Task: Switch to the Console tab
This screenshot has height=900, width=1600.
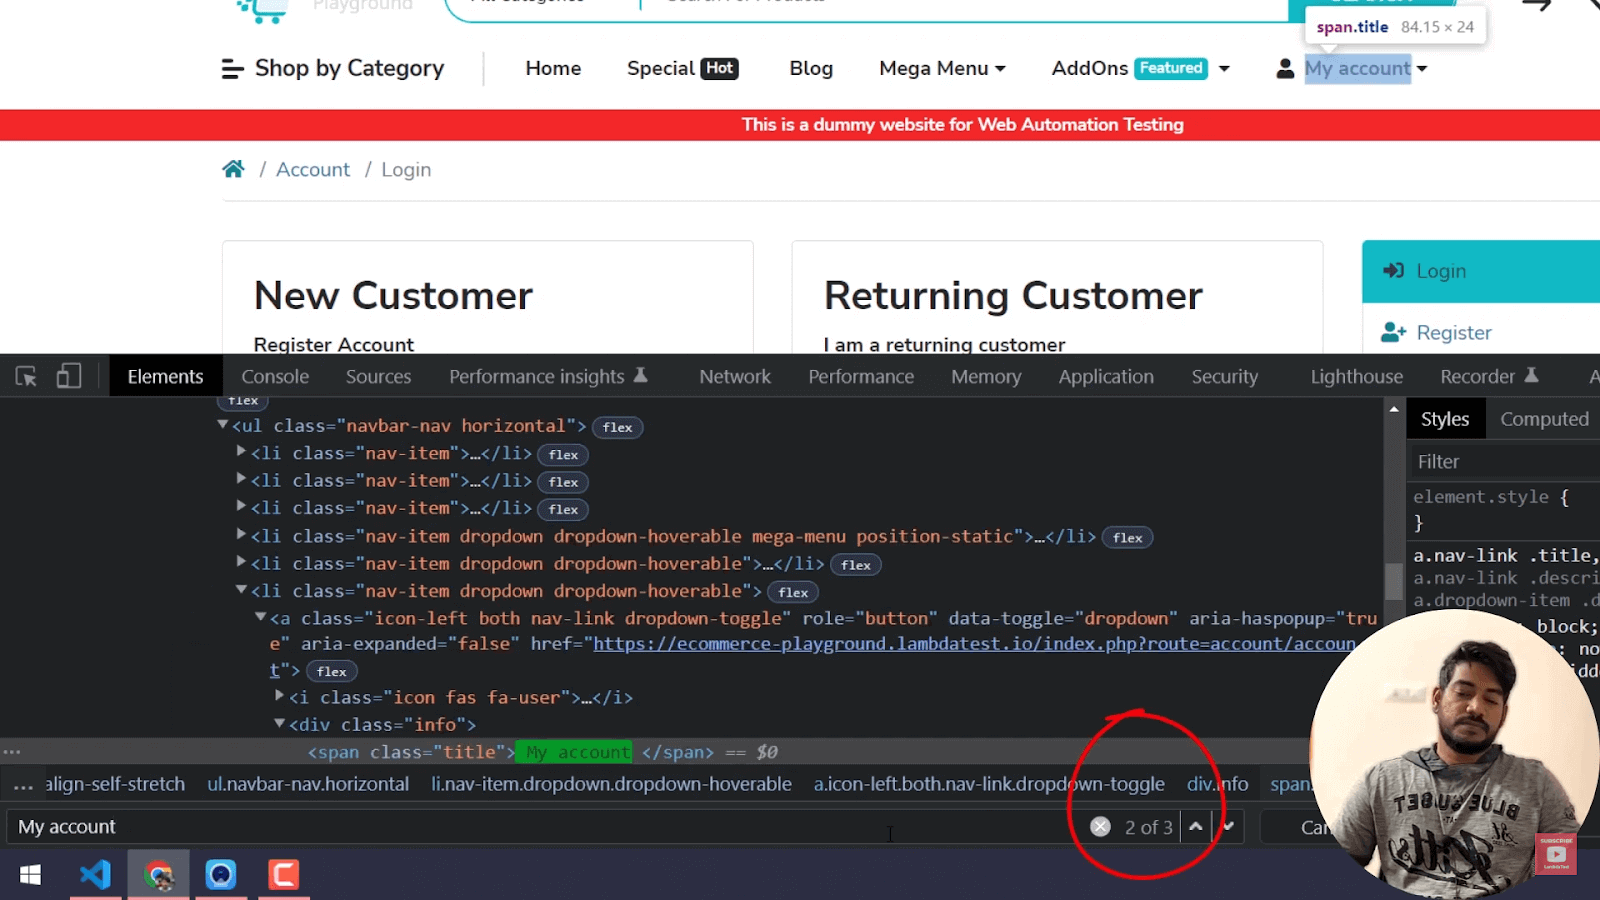Action: [274, 376]
